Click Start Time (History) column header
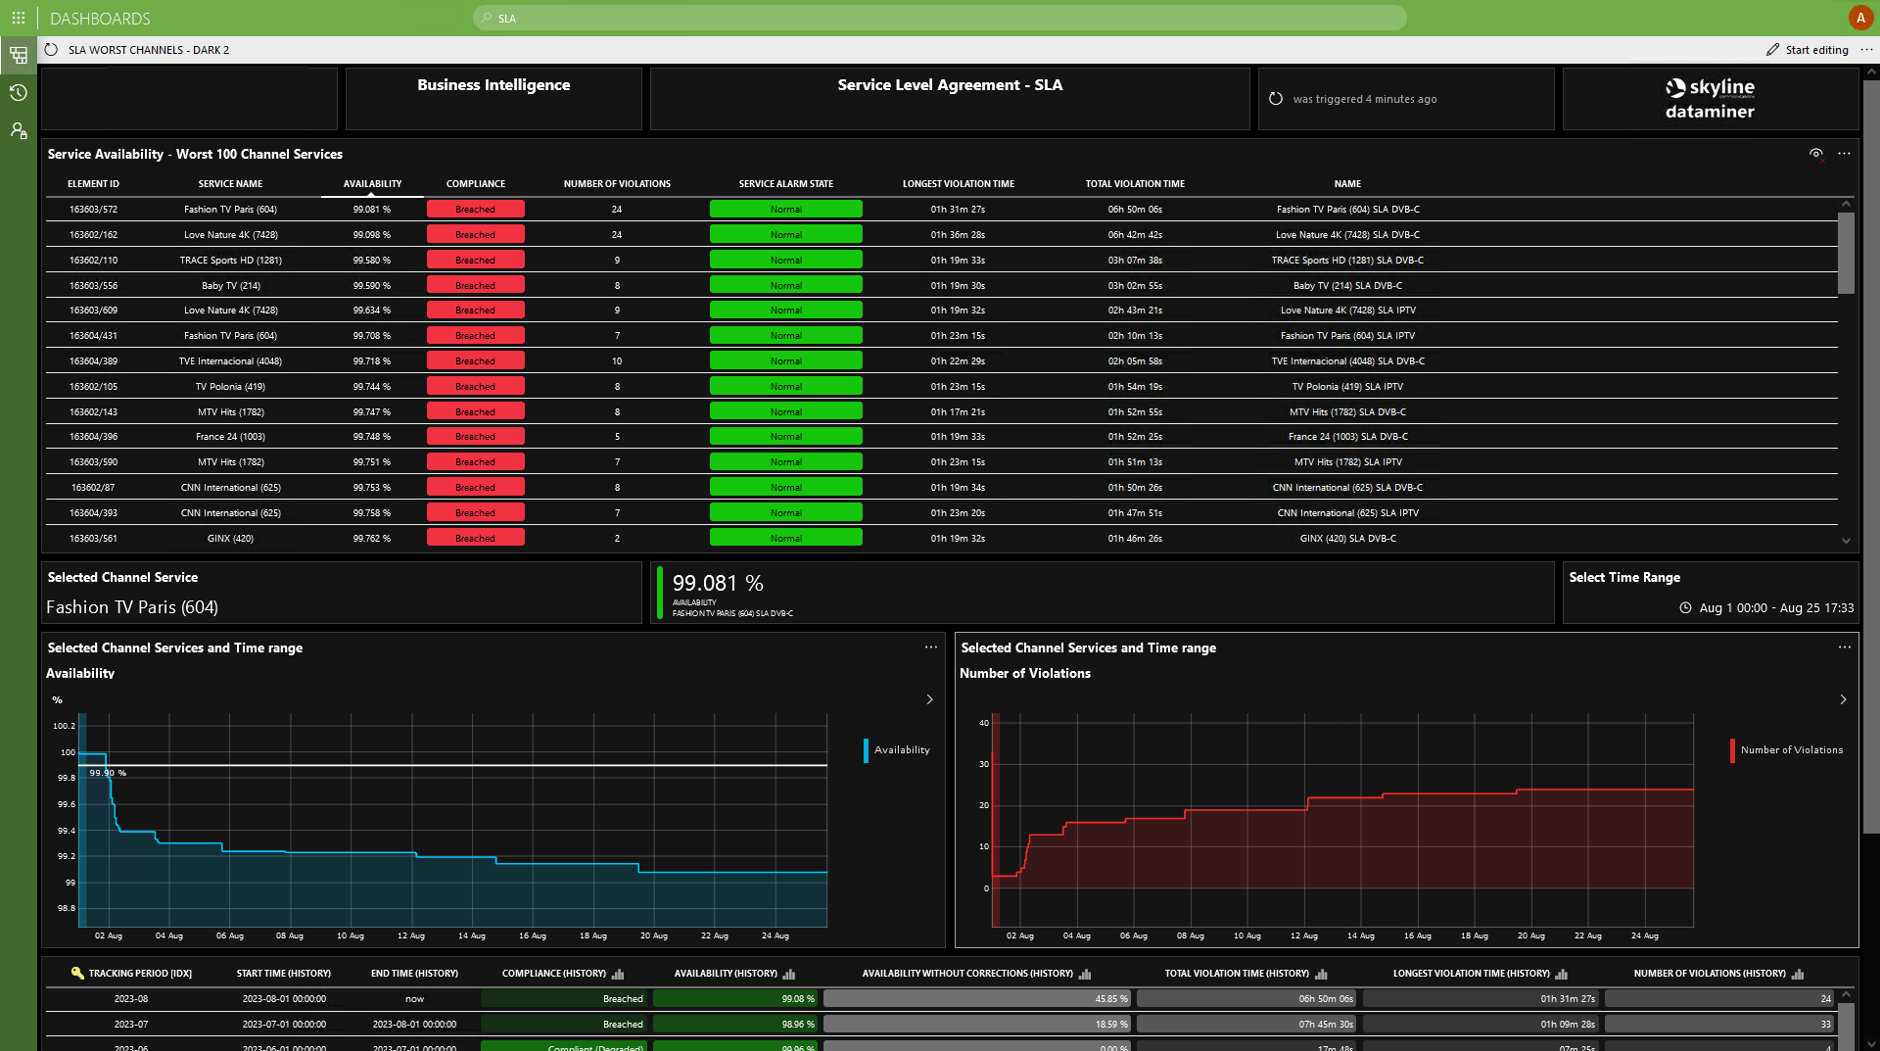 click(283, 974)
